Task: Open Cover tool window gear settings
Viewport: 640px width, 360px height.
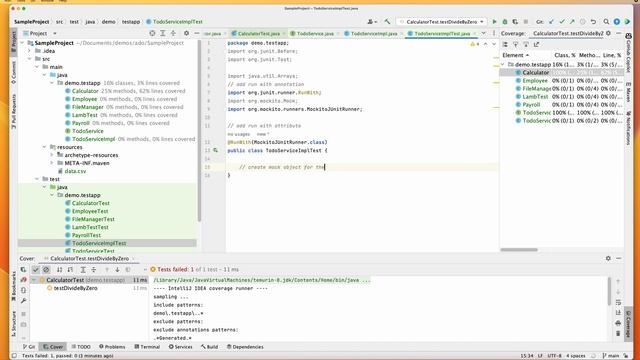Action: [x=608, y=258]
